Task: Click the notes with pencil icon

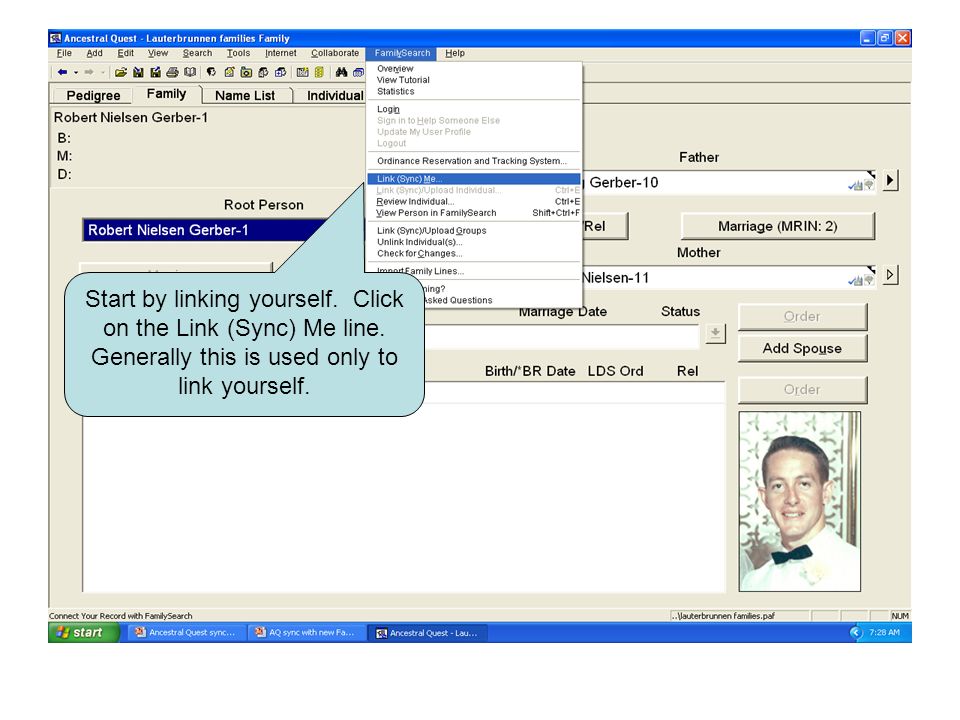Action: pos(229,72)
